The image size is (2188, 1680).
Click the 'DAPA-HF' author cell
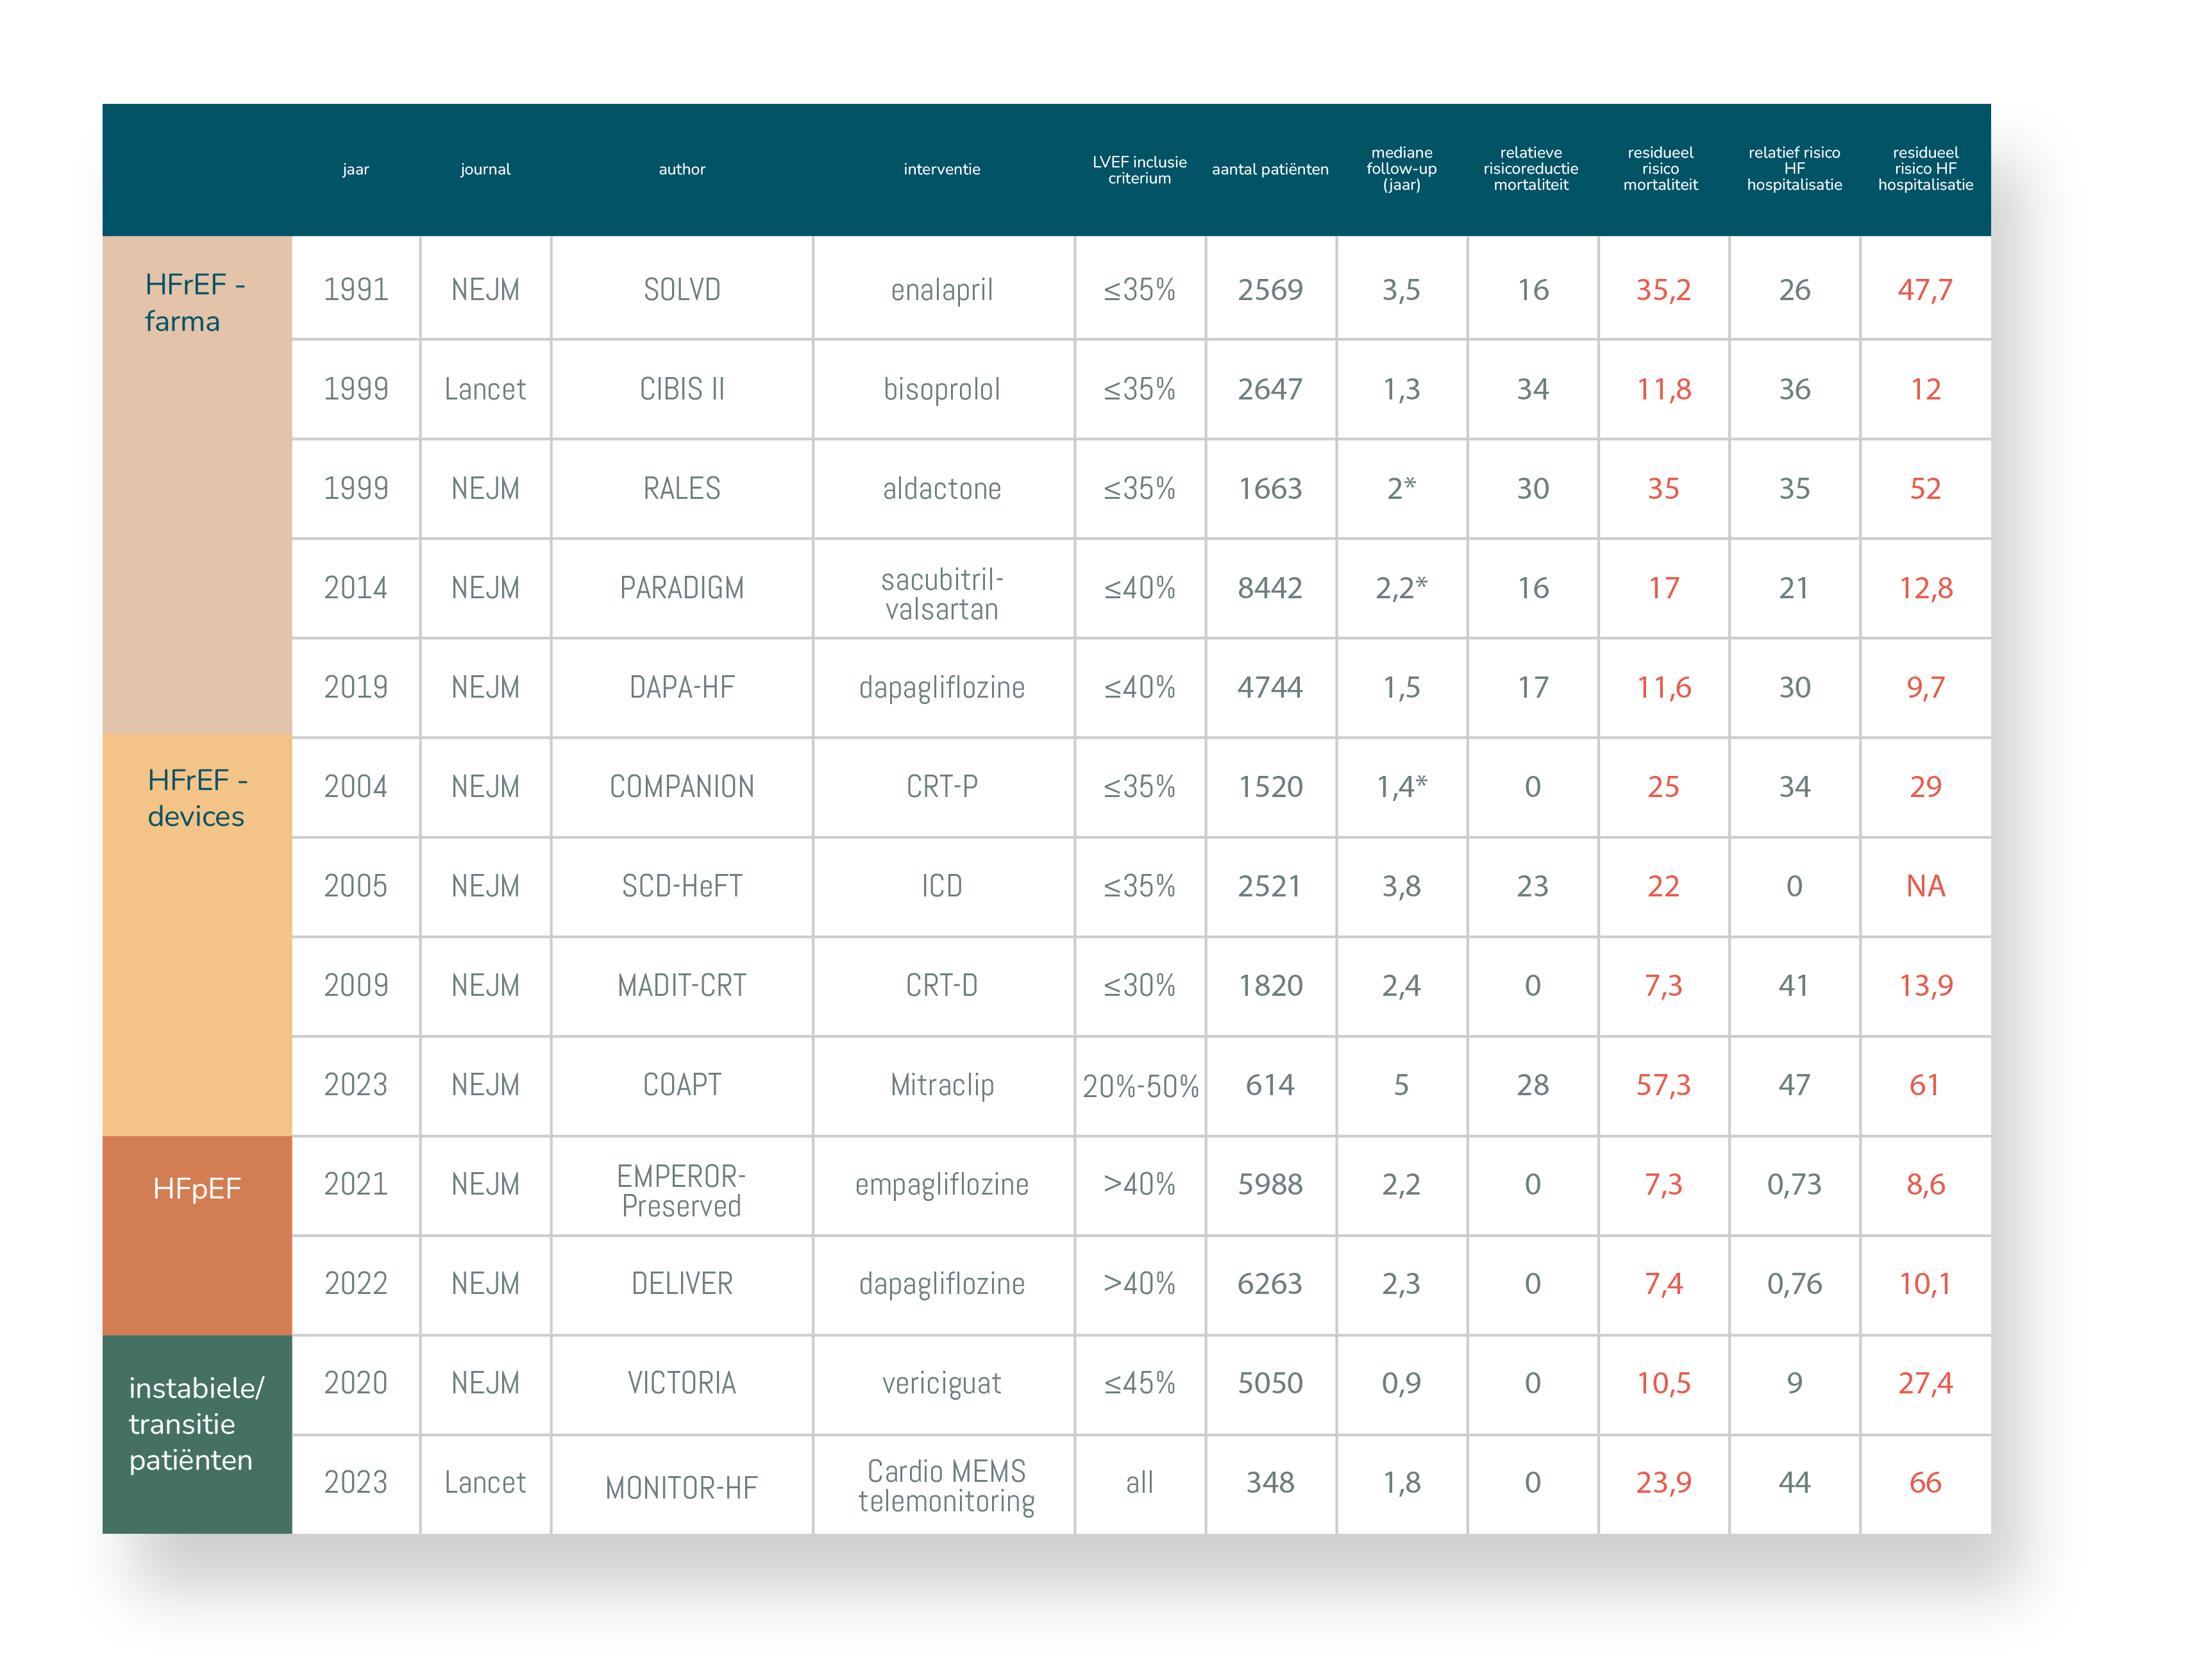click(682, 687)
